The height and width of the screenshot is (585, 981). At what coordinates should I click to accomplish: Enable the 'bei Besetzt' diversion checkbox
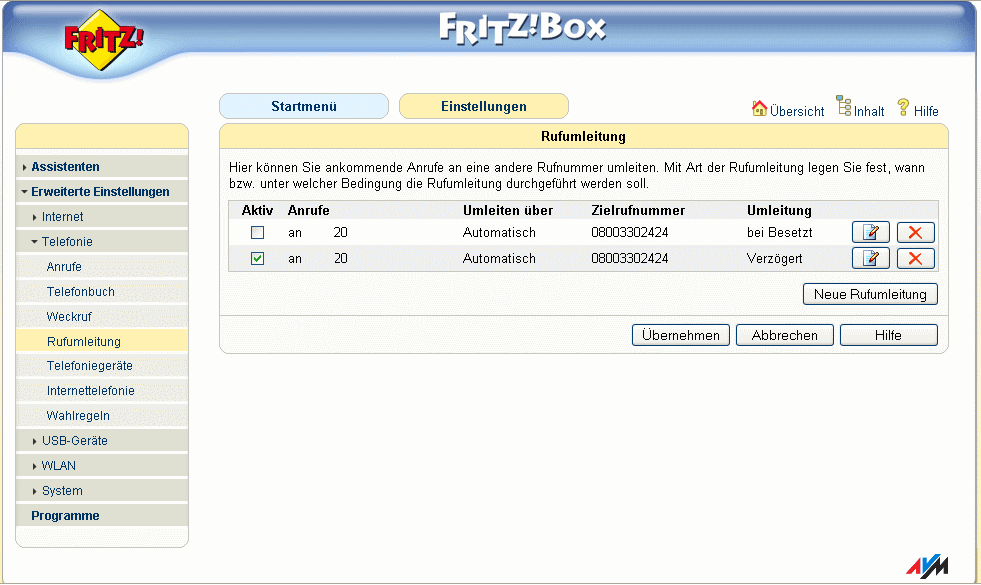tap(257, 233)
